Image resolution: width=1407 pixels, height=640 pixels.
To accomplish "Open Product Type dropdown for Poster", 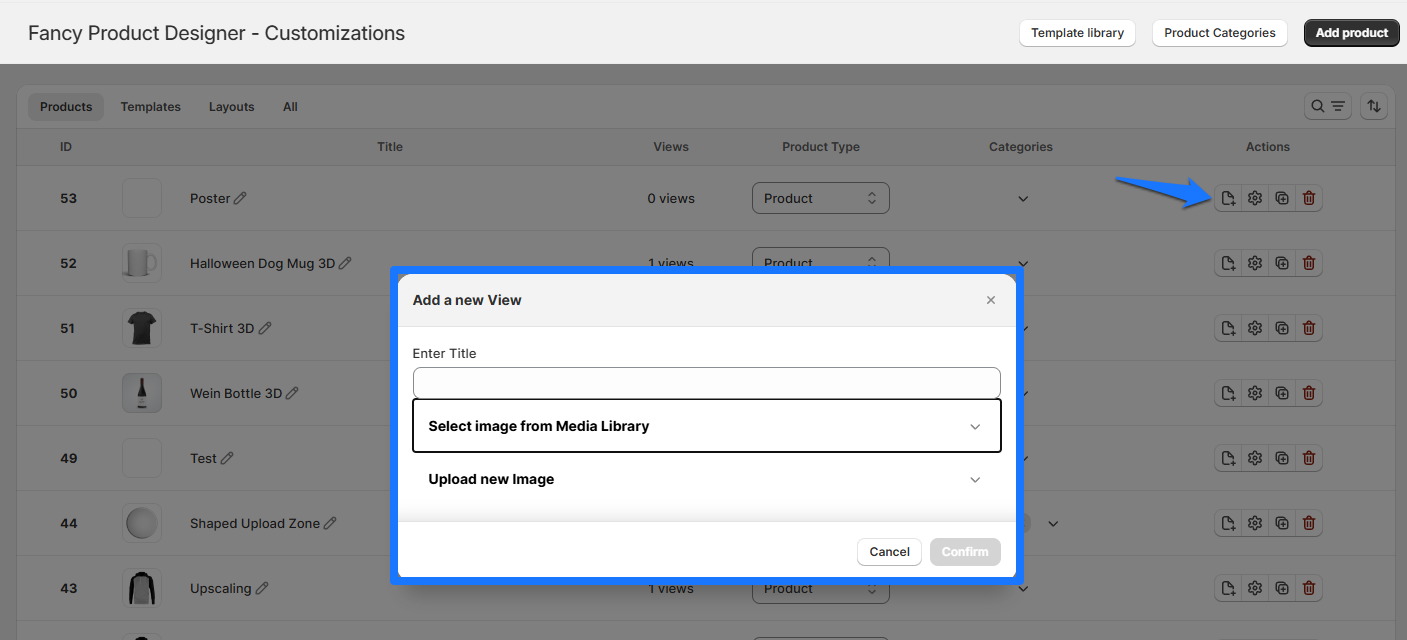I will click(820, 198).
